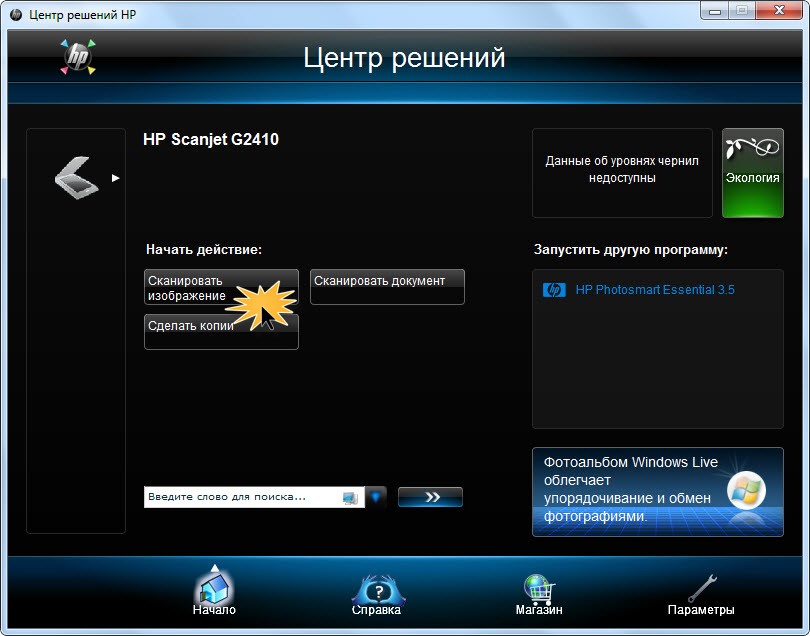The image size is (810, 636).
Task: Click the Начать действие heading
Action: pos(204,250)
